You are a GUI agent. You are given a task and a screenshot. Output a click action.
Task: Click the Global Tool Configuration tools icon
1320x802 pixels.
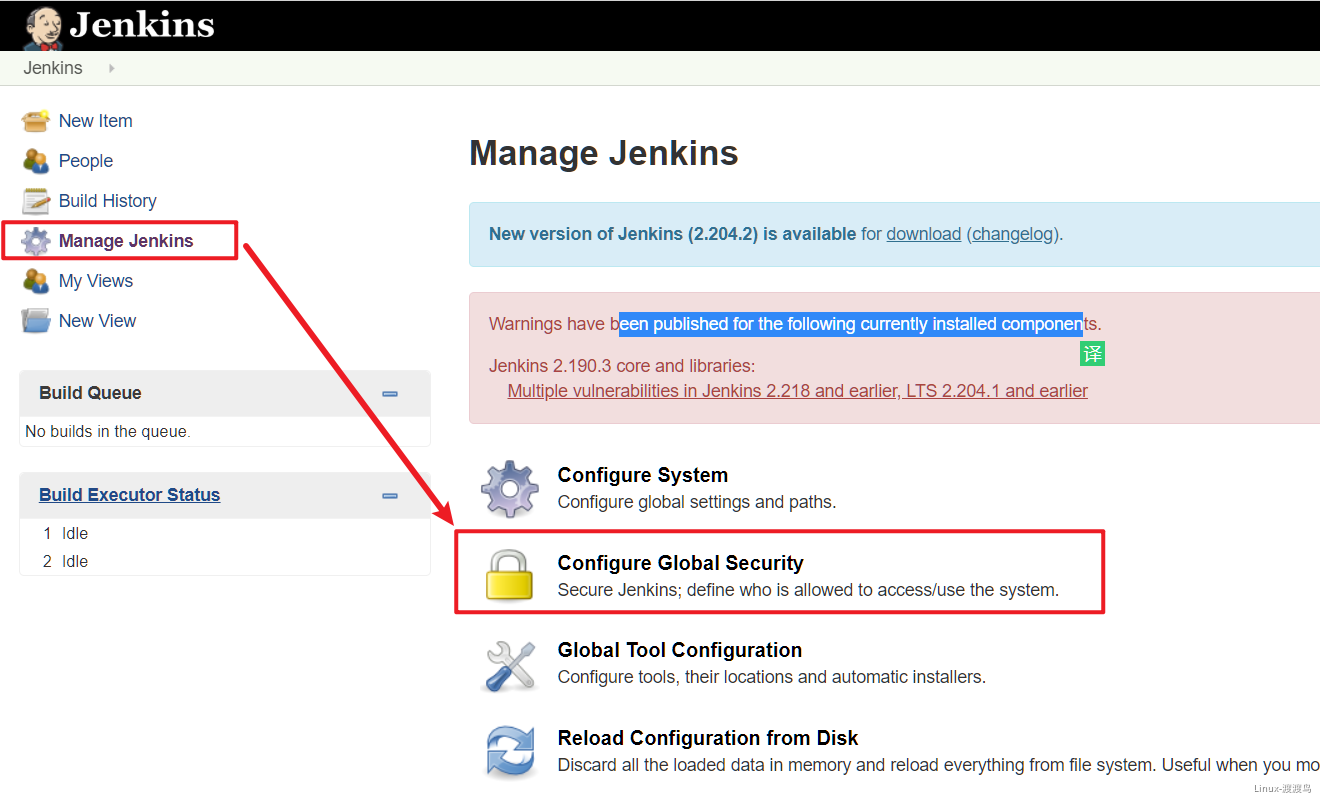[x=510, y=664]
